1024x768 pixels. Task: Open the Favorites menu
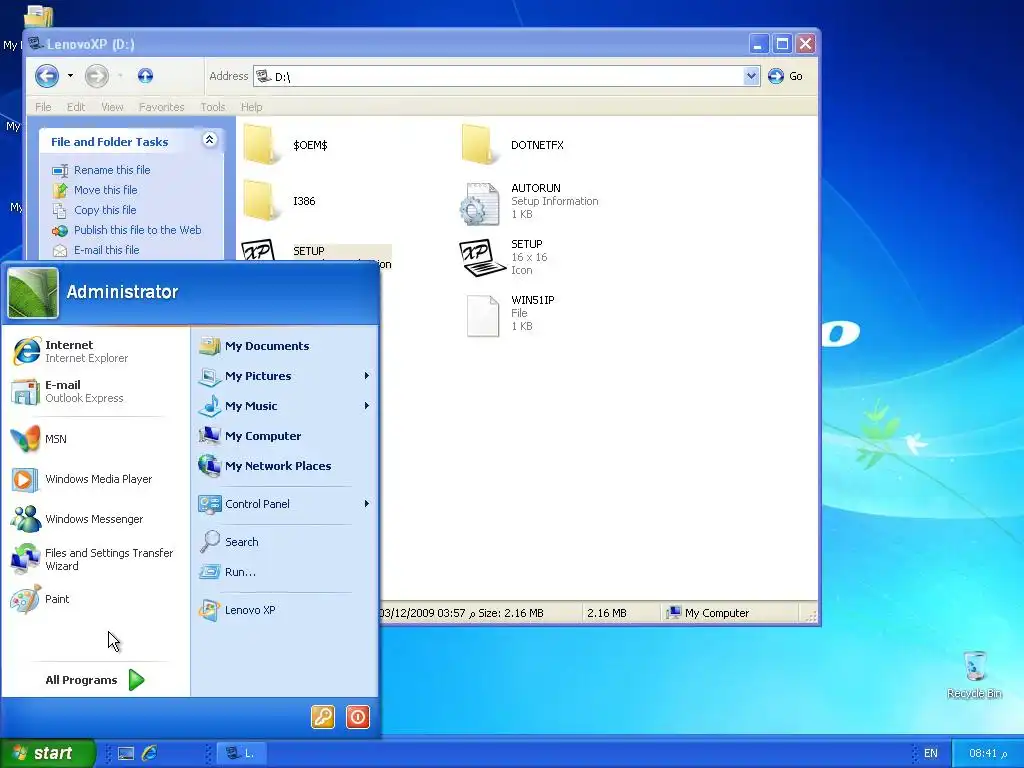pos(161,107)
